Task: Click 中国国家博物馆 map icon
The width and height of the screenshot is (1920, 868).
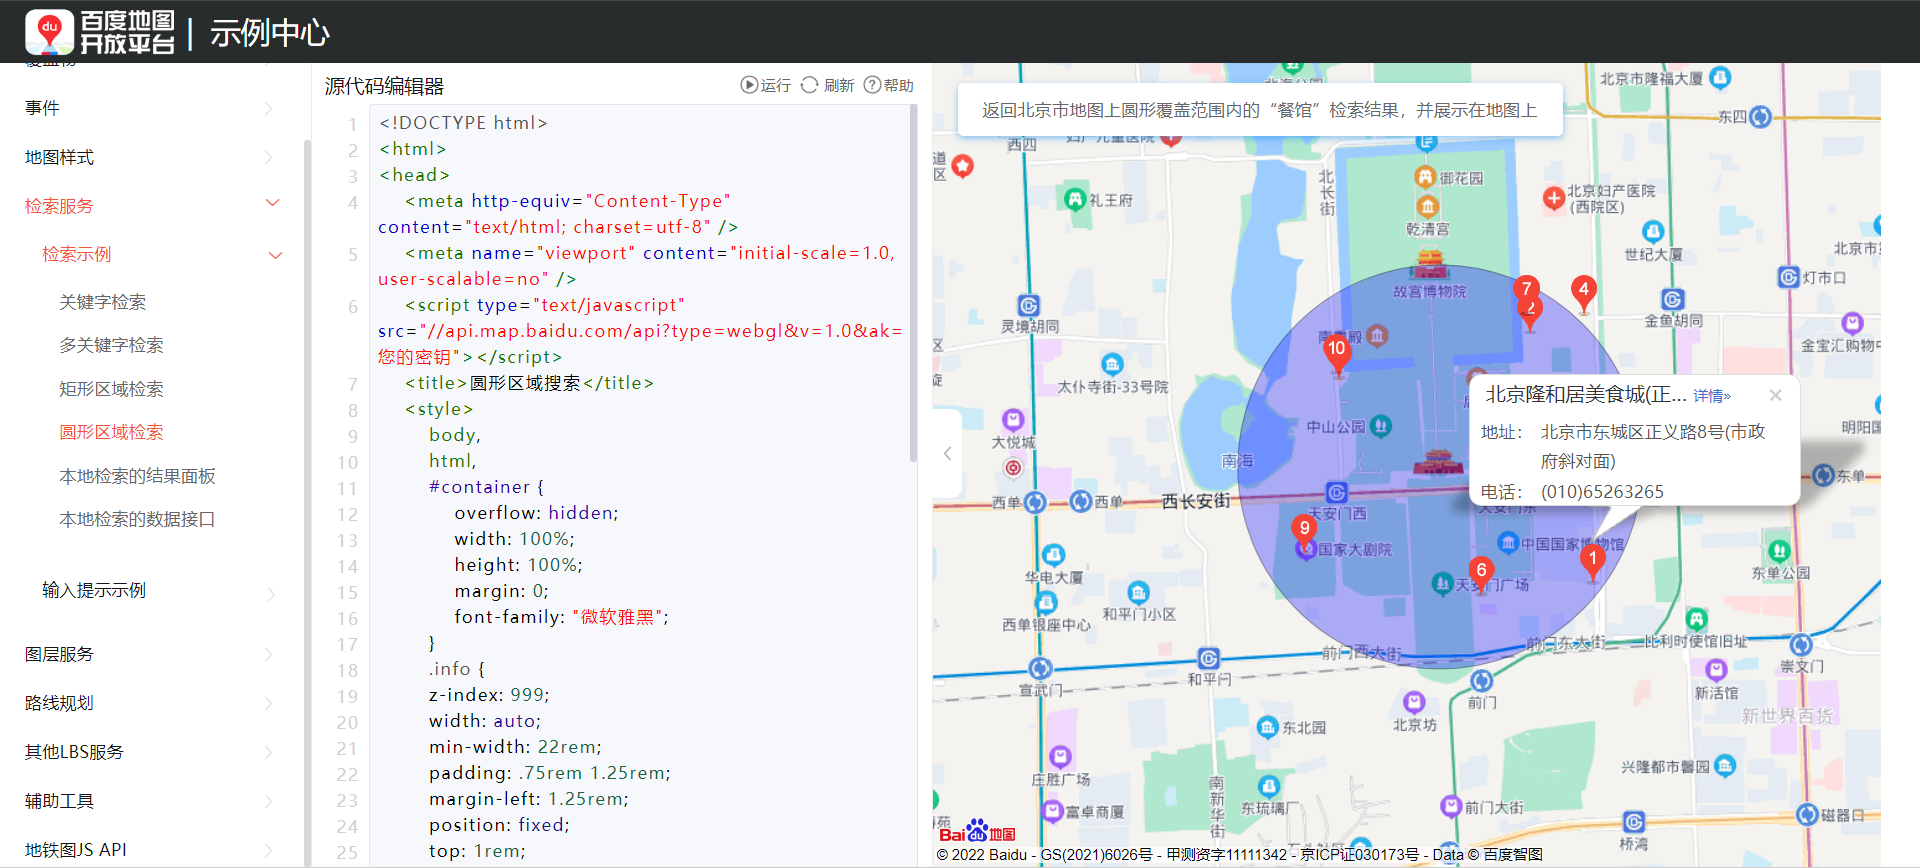Action: point(1508,543)
